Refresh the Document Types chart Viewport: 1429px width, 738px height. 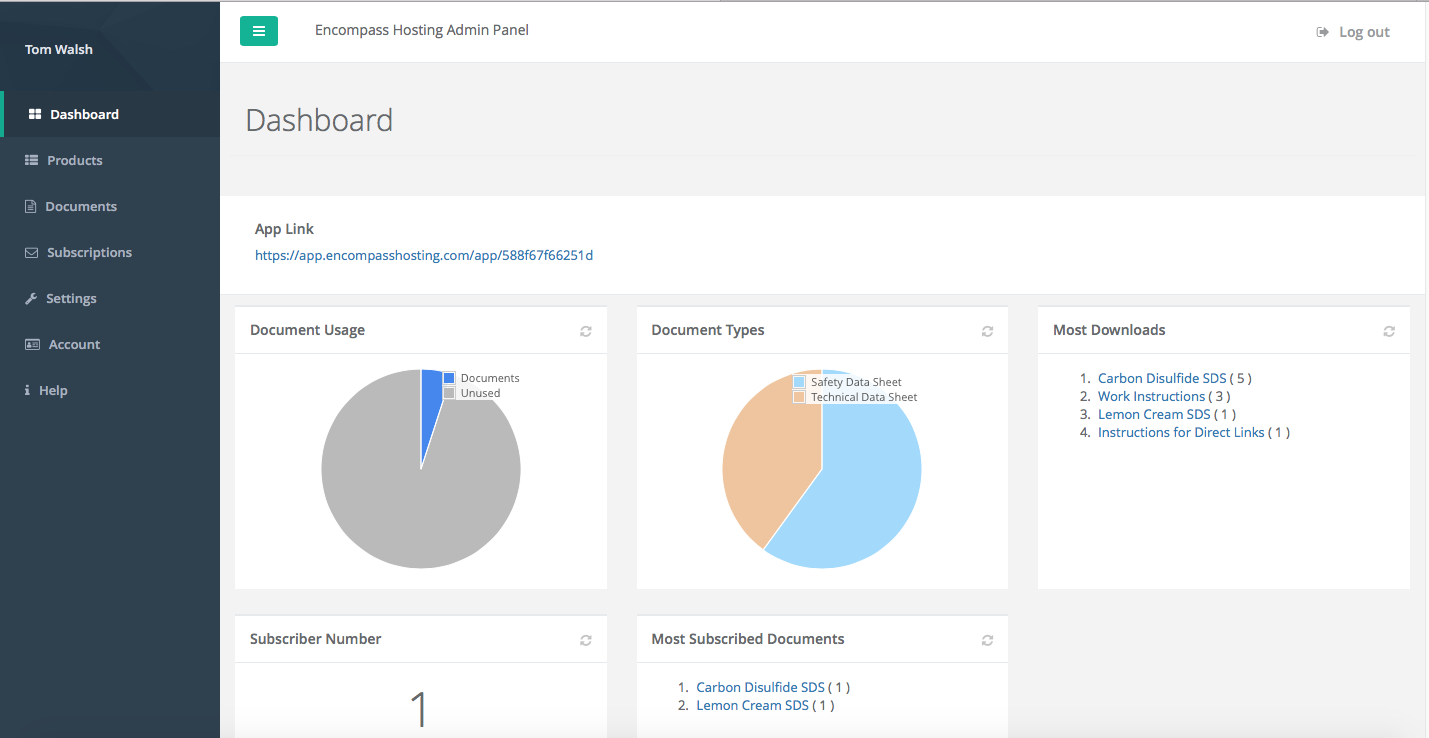pos(987,331)
